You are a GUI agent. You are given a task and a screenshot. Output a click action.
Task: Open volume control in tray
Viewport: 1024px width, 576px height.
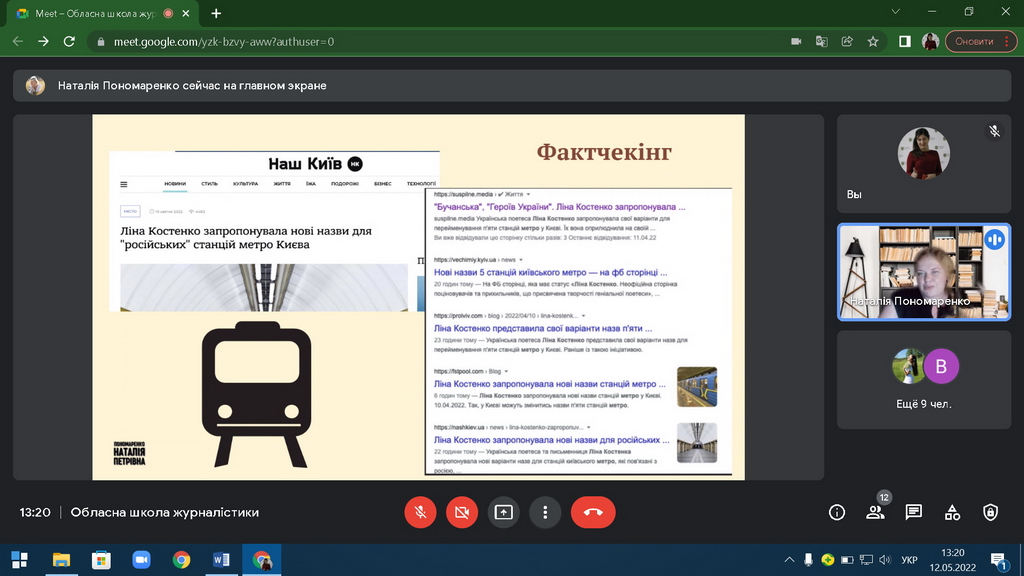coord(885,560)
